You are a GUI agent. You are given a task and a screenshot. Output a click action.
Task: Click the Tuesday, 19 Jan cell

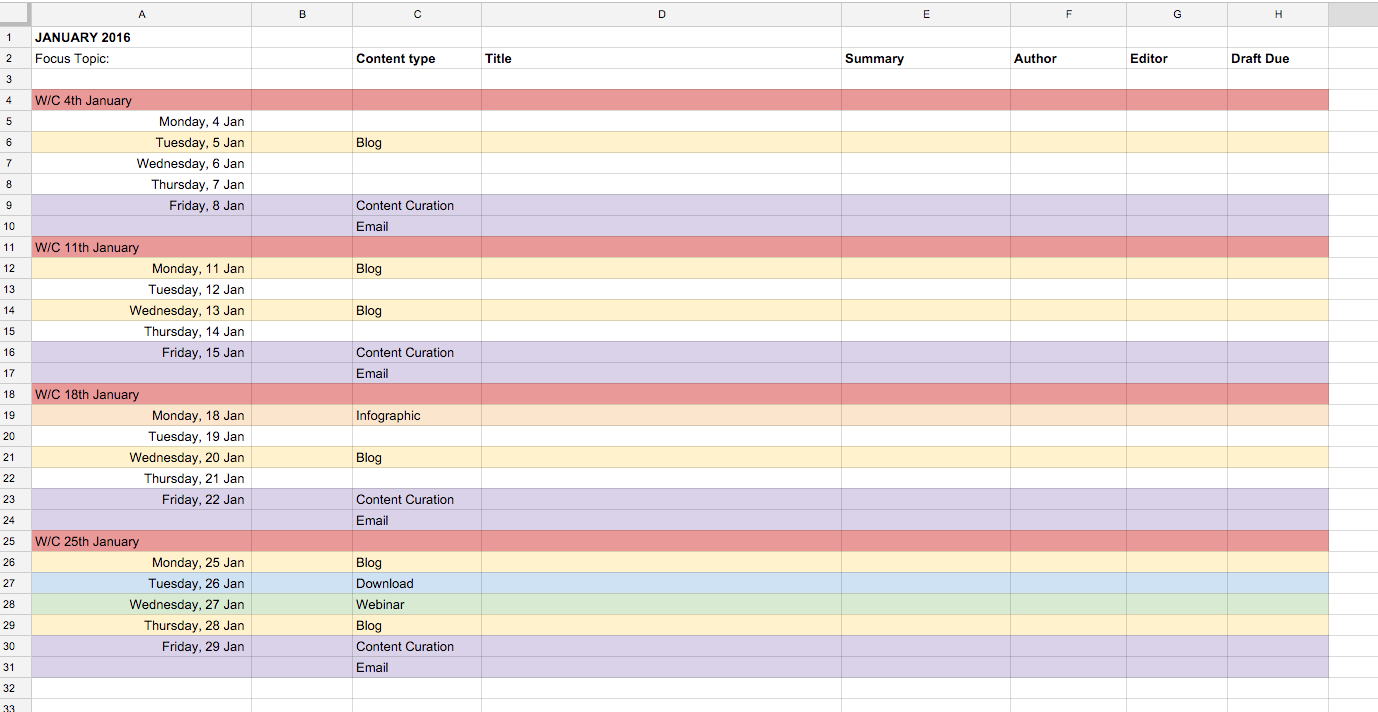click(141, 437)
